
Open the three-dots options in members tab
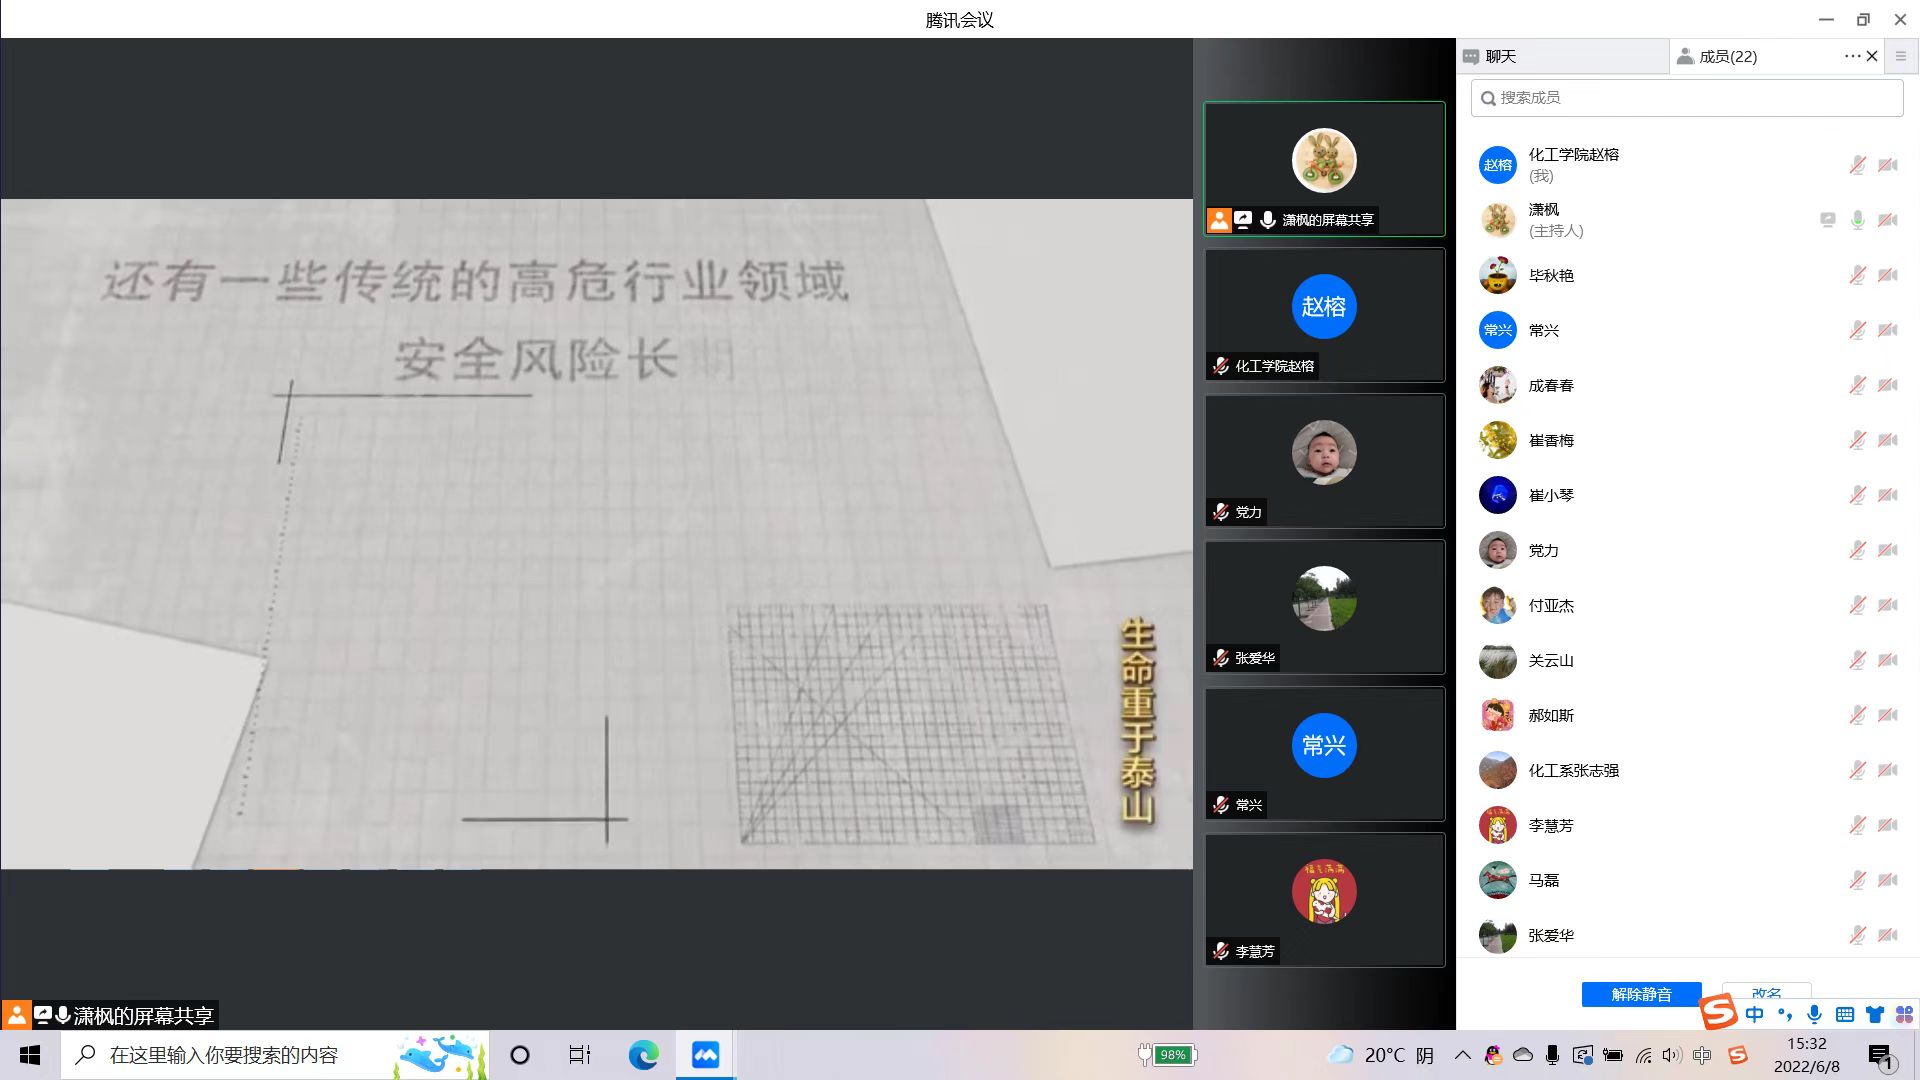tap(1852, 56)
